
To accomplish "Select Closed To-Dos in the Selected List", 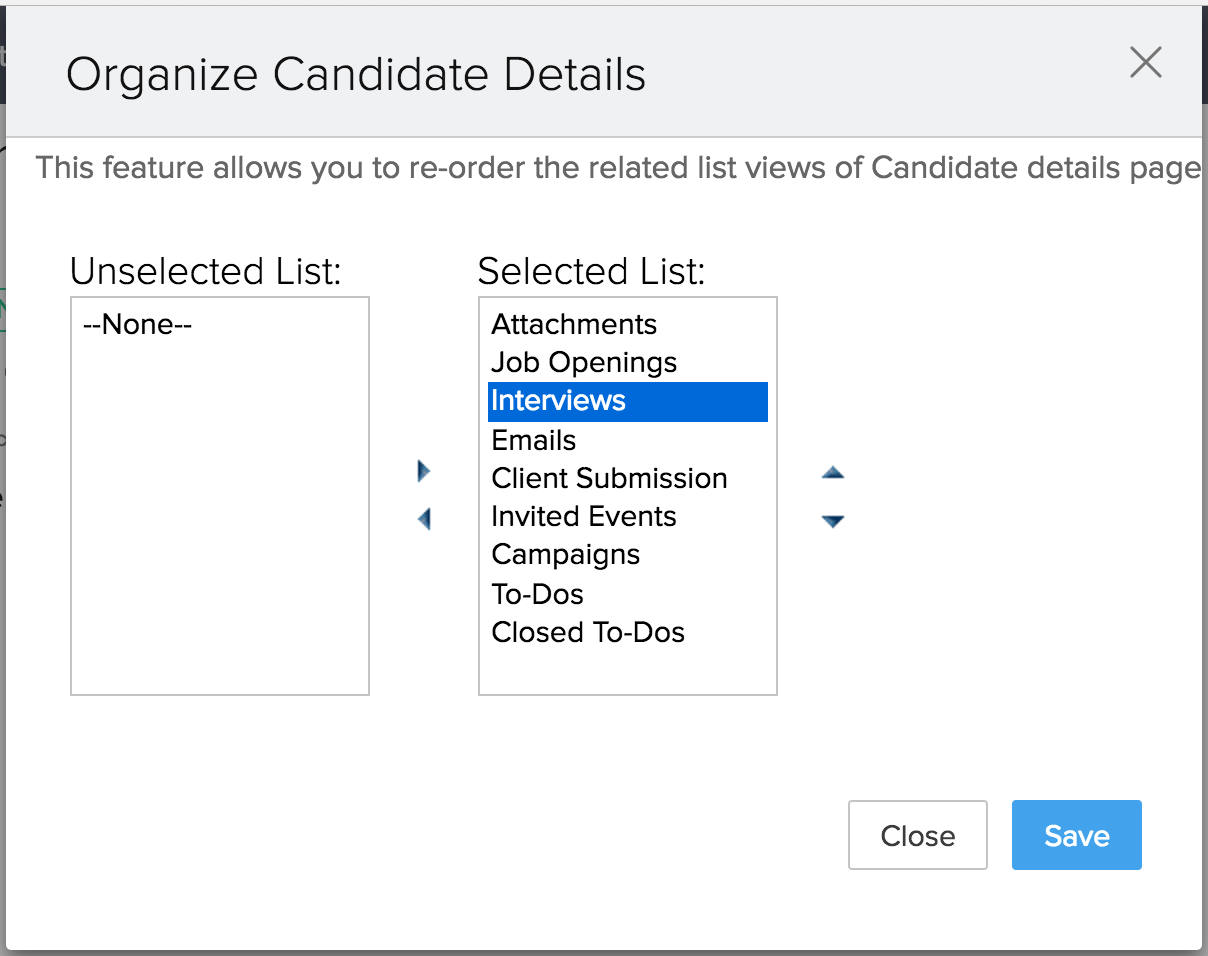I will coord(628,632).
